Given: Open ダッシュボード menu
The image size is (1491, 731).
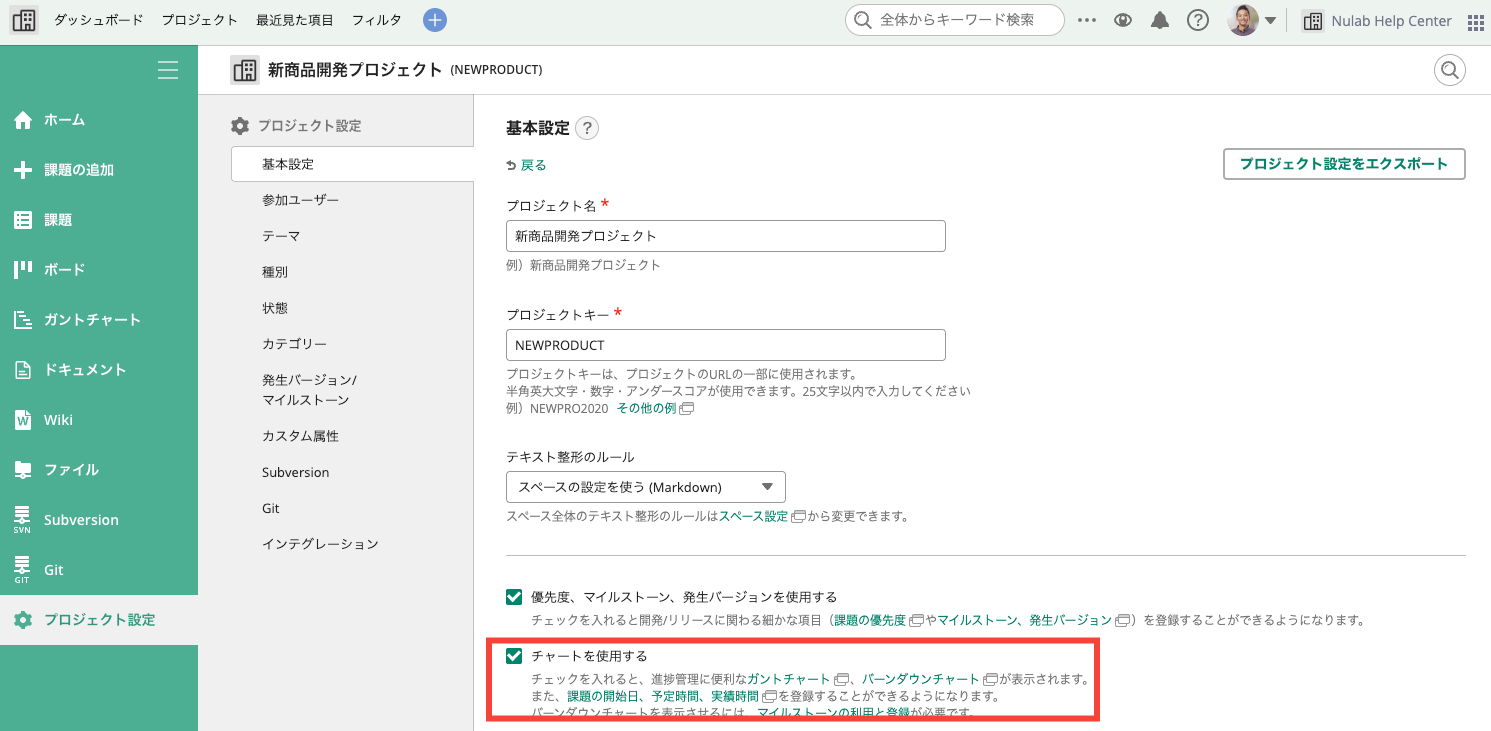Looking at the screenshot, I should [x=98, y=20].
